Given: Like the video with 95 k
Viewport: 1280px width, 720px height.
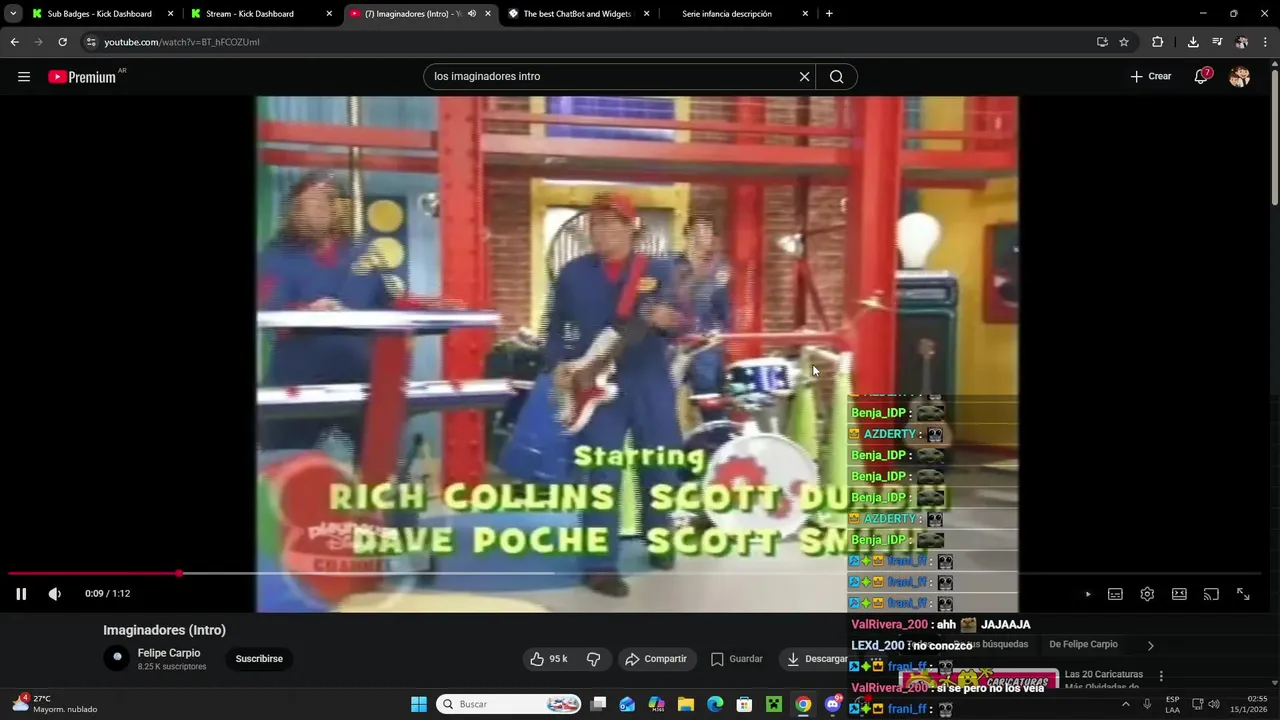Looking at the screenshot, I should [549, 659].
